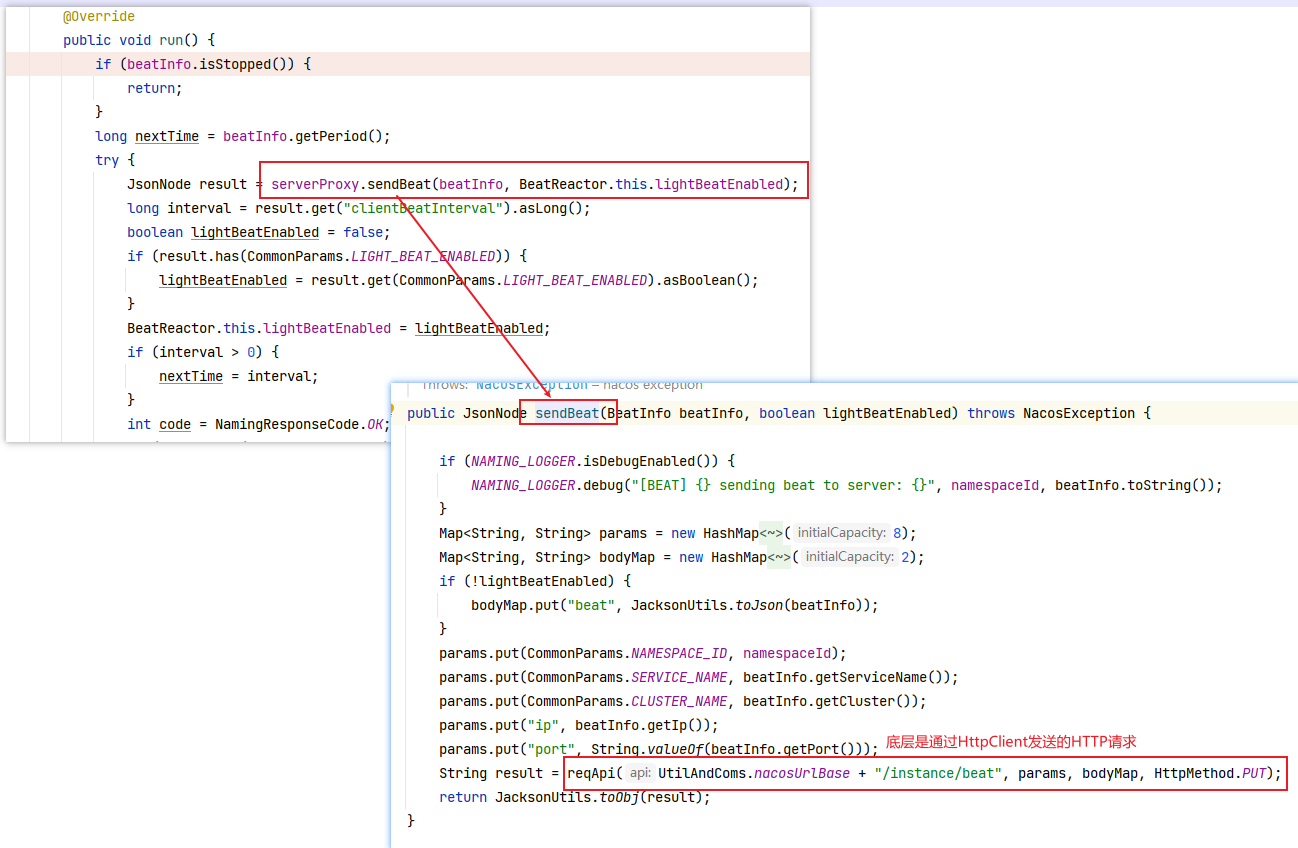1298x848 pixels.
Task: Click namespaceId in params.put NAMESPACE_ID line
Action: [x=787, y=653]
